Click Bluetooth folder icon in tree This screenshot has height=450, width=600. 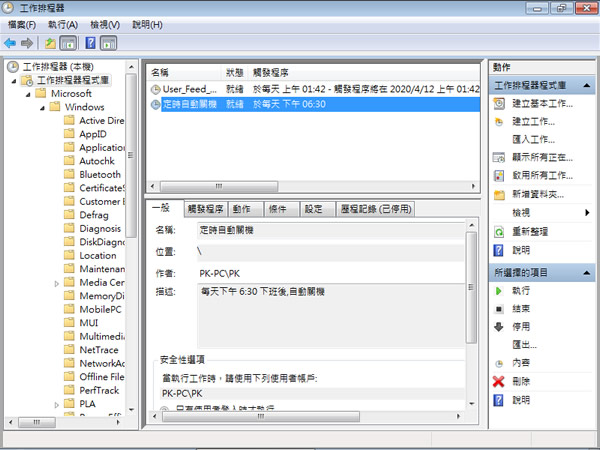[x=69, y=174]
